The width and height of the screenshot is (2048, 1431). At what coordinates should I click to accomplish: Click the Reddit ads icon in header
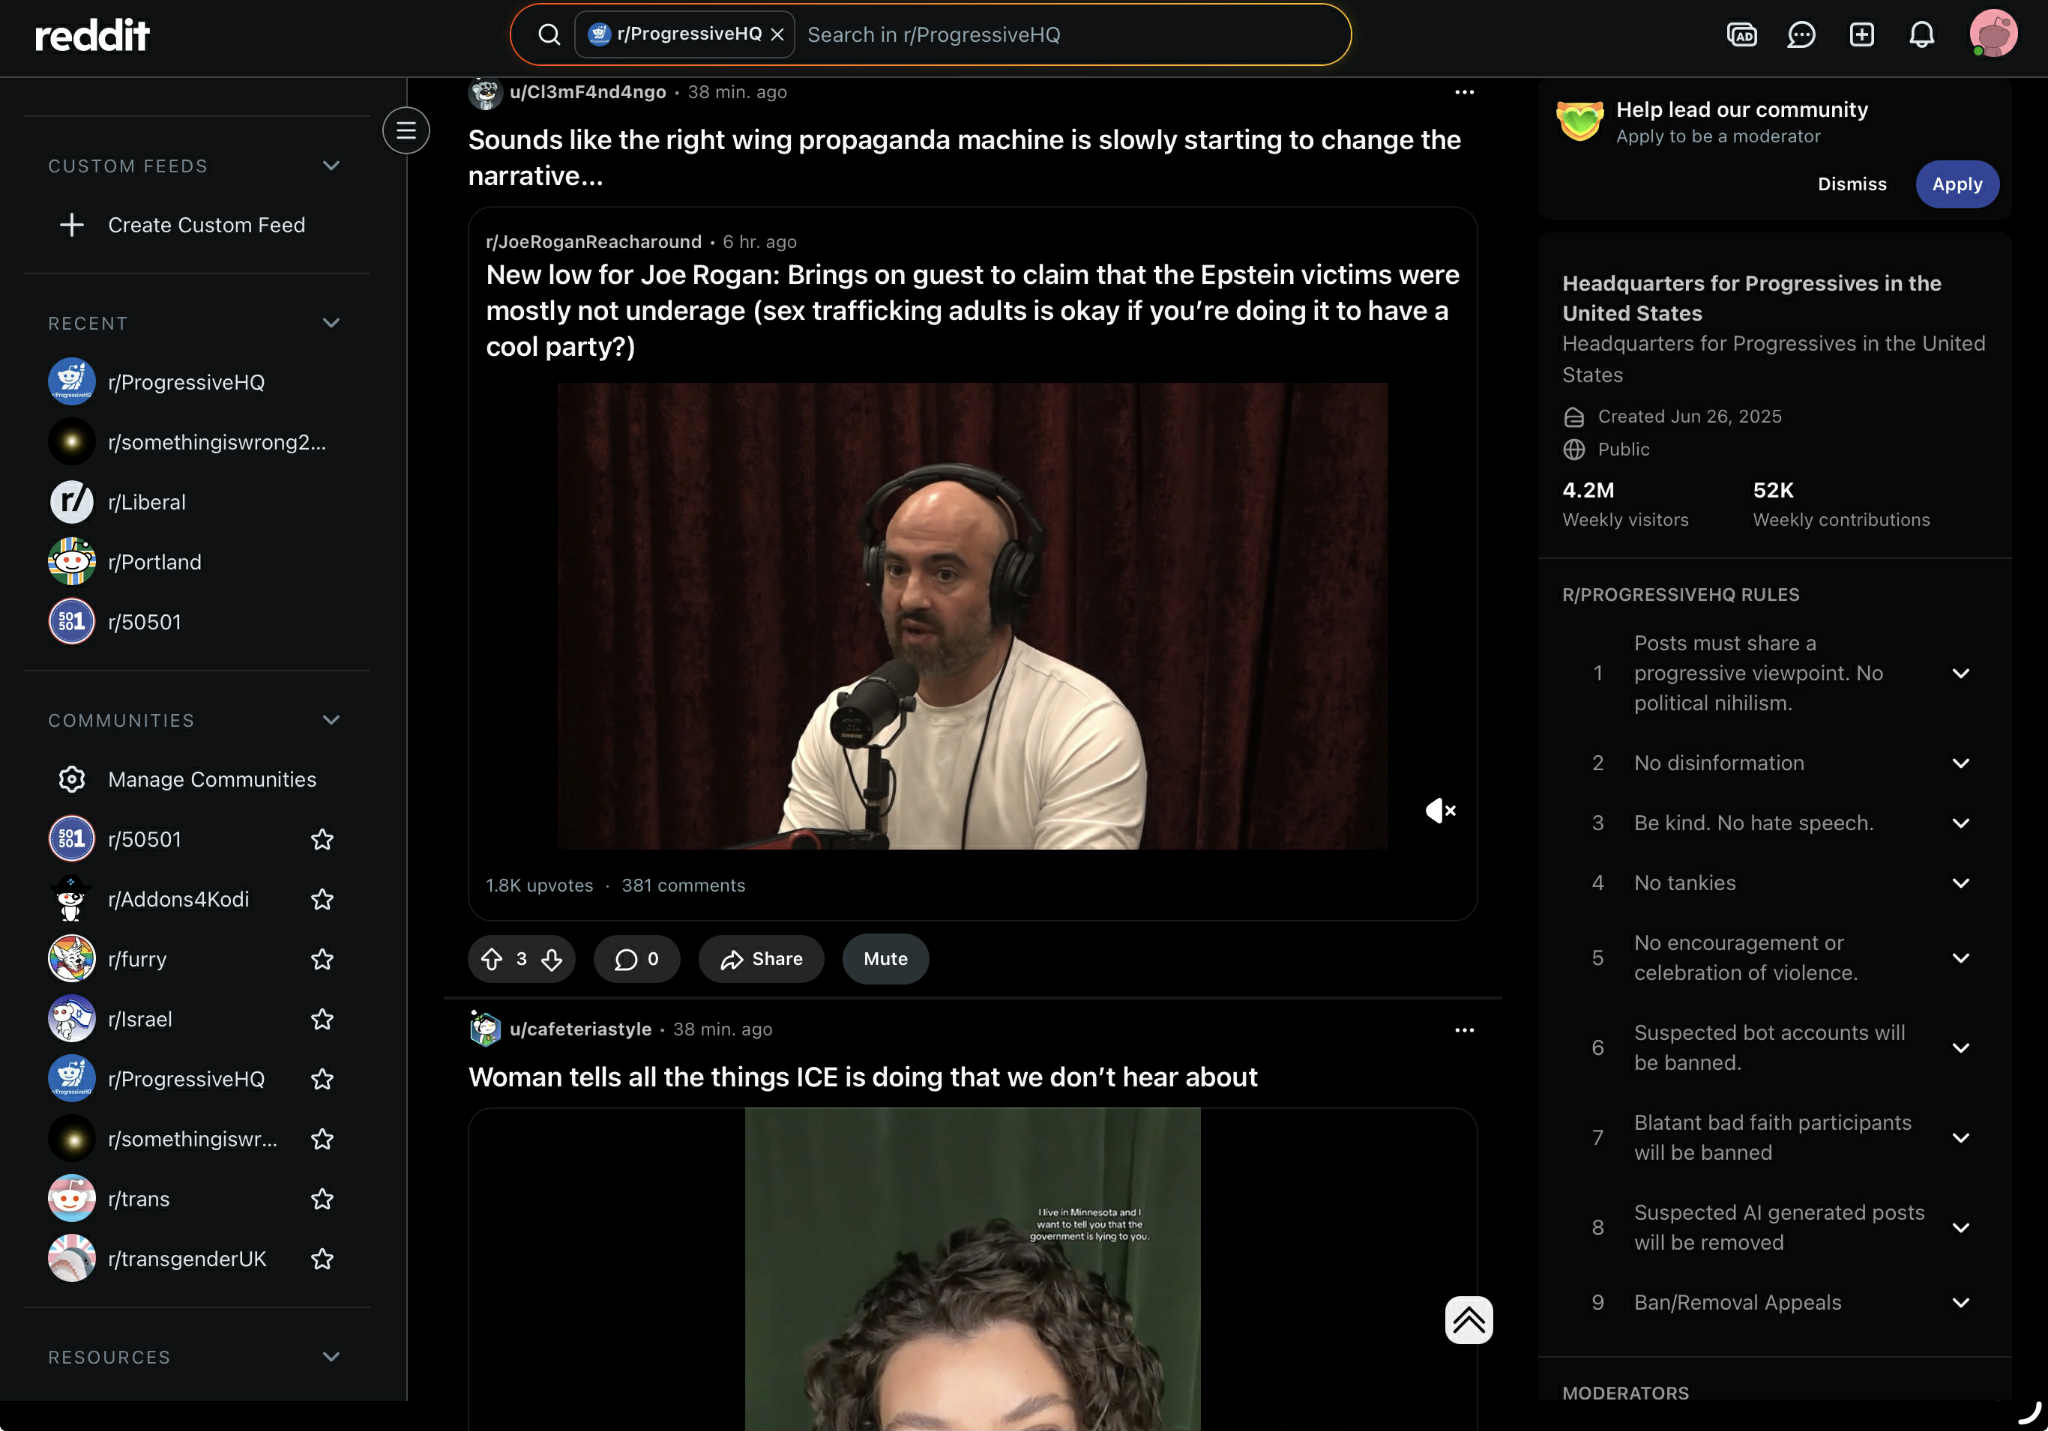point(1741,35)
